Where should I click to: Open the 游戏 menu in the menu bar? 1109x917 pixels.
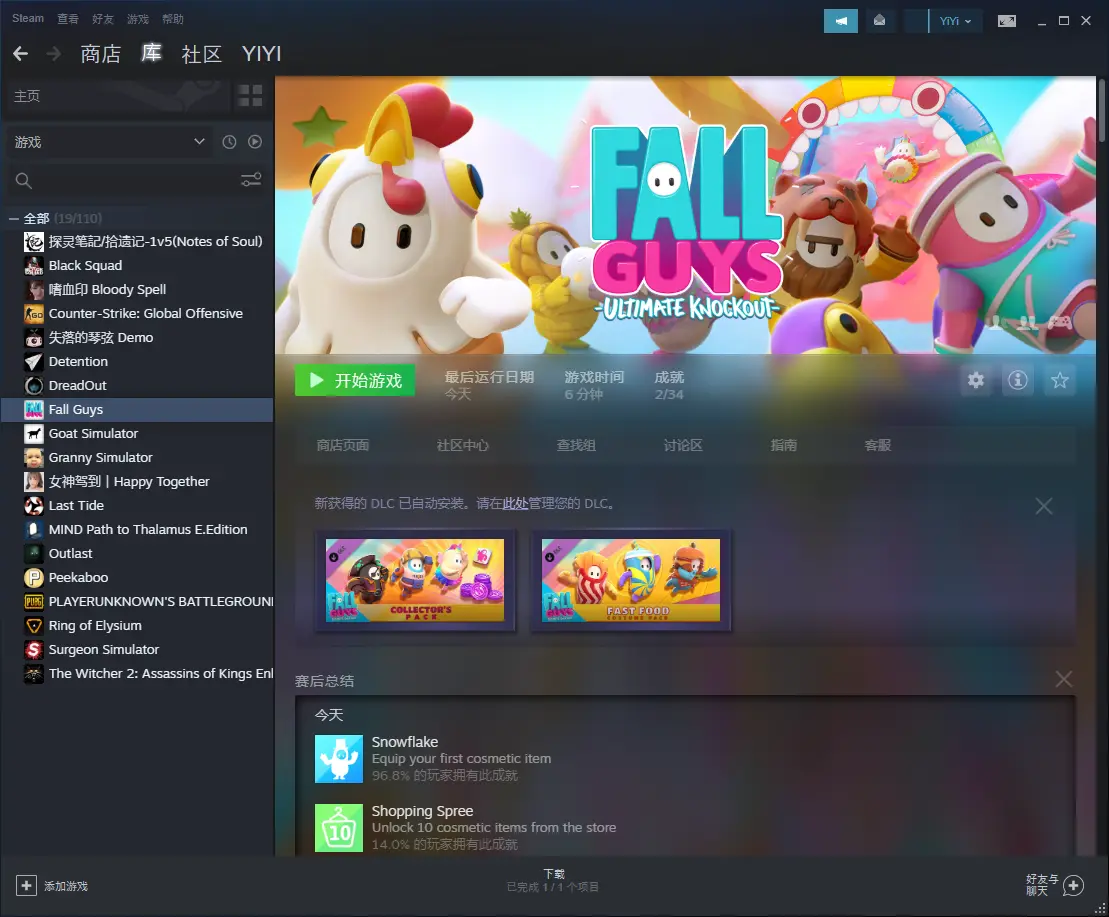138,19
